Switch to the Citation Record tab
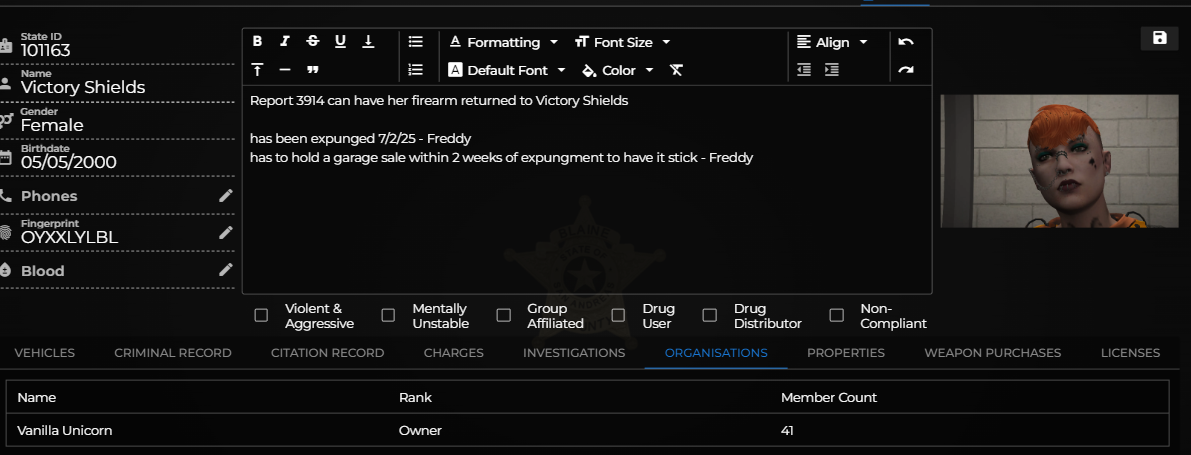Viewport: 1191px width, 455px height. click(327, 352)
